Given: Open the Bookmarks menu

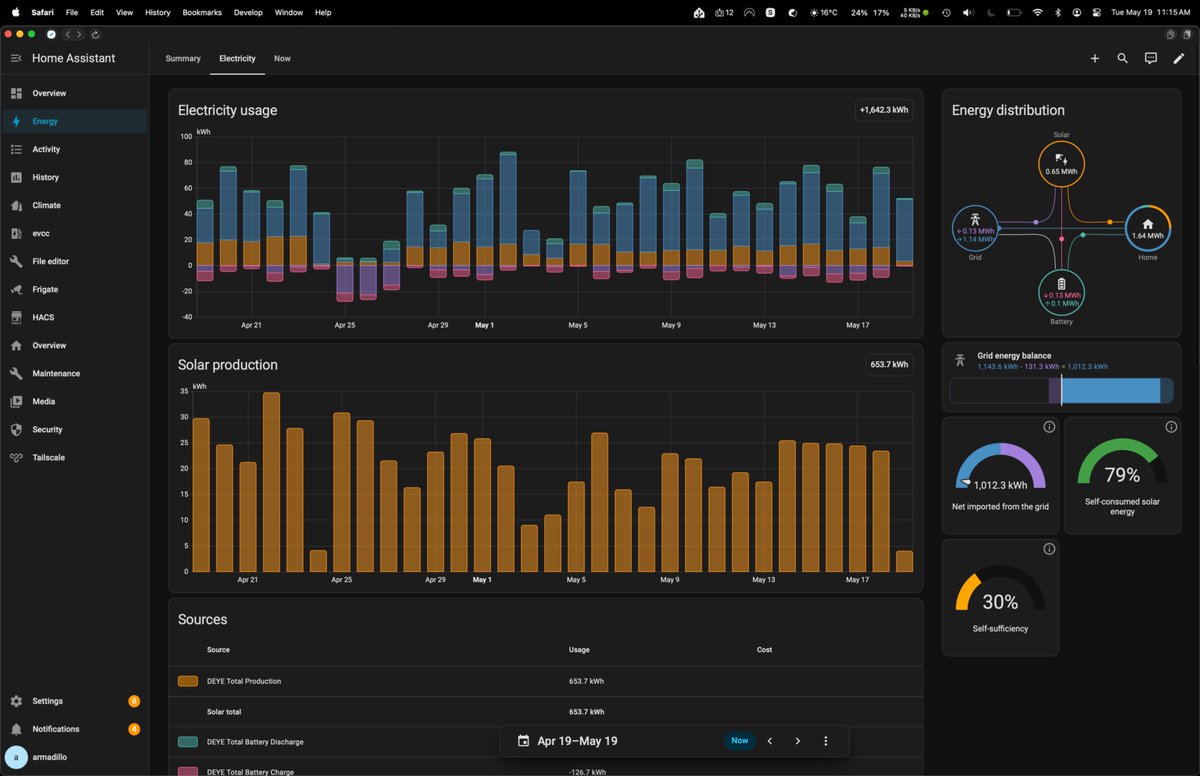Looking at the screenshot, I should pyautogui.click(x=203, y=12).
